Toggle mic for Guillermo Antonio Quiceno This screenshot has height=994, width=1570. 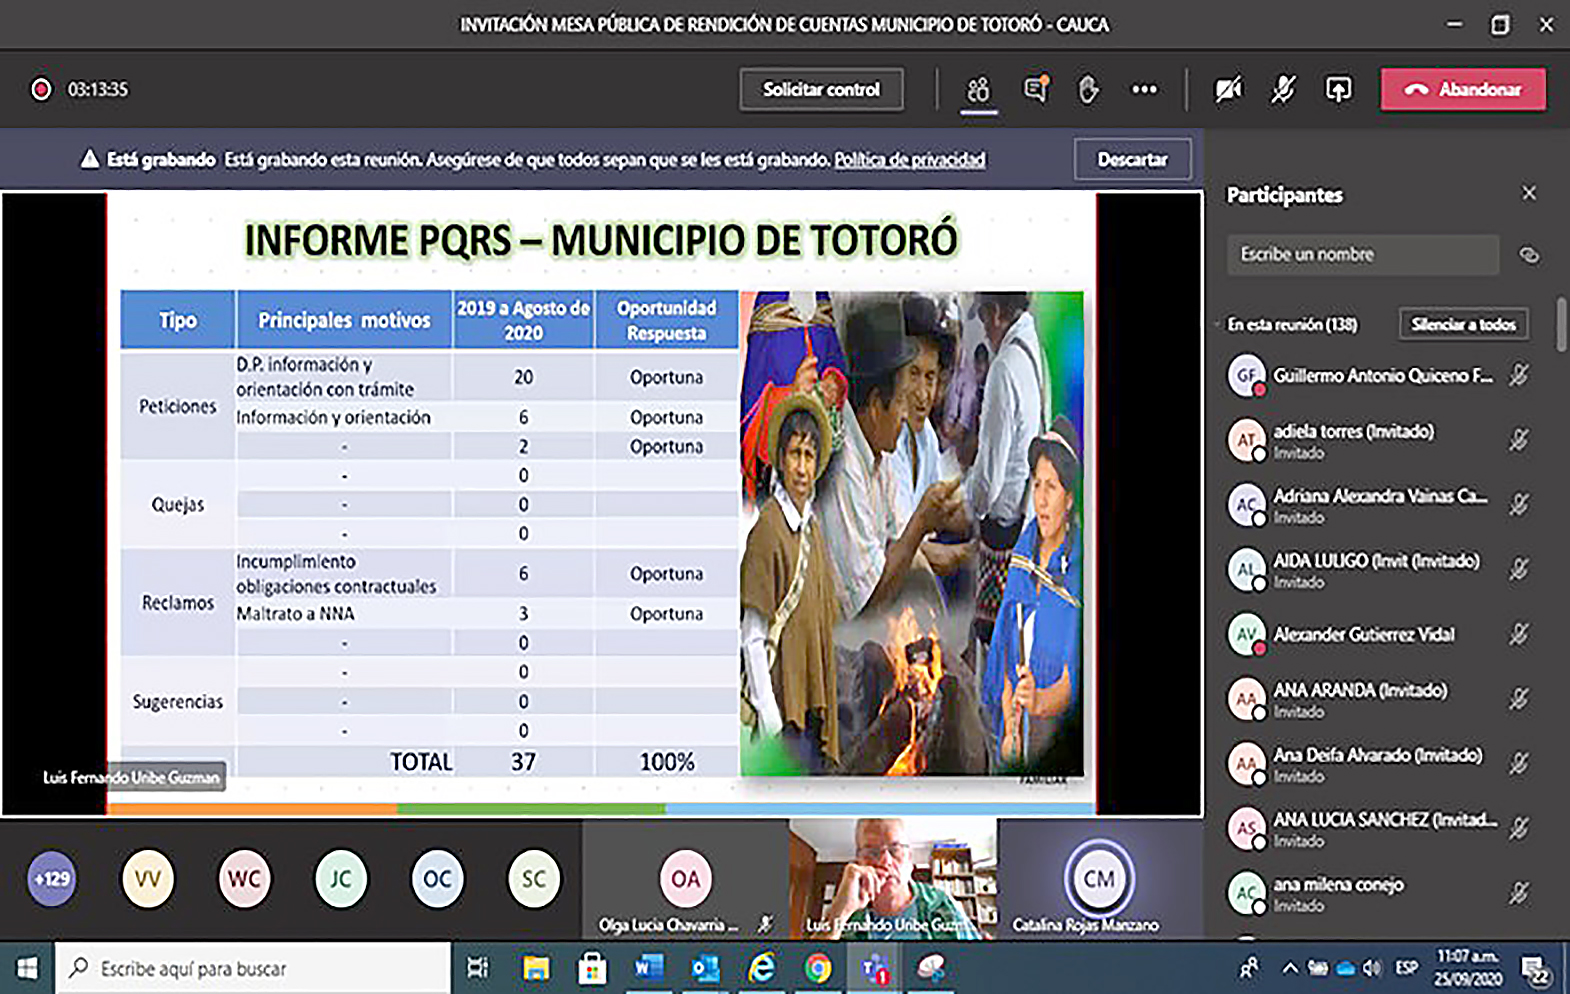1519,376
